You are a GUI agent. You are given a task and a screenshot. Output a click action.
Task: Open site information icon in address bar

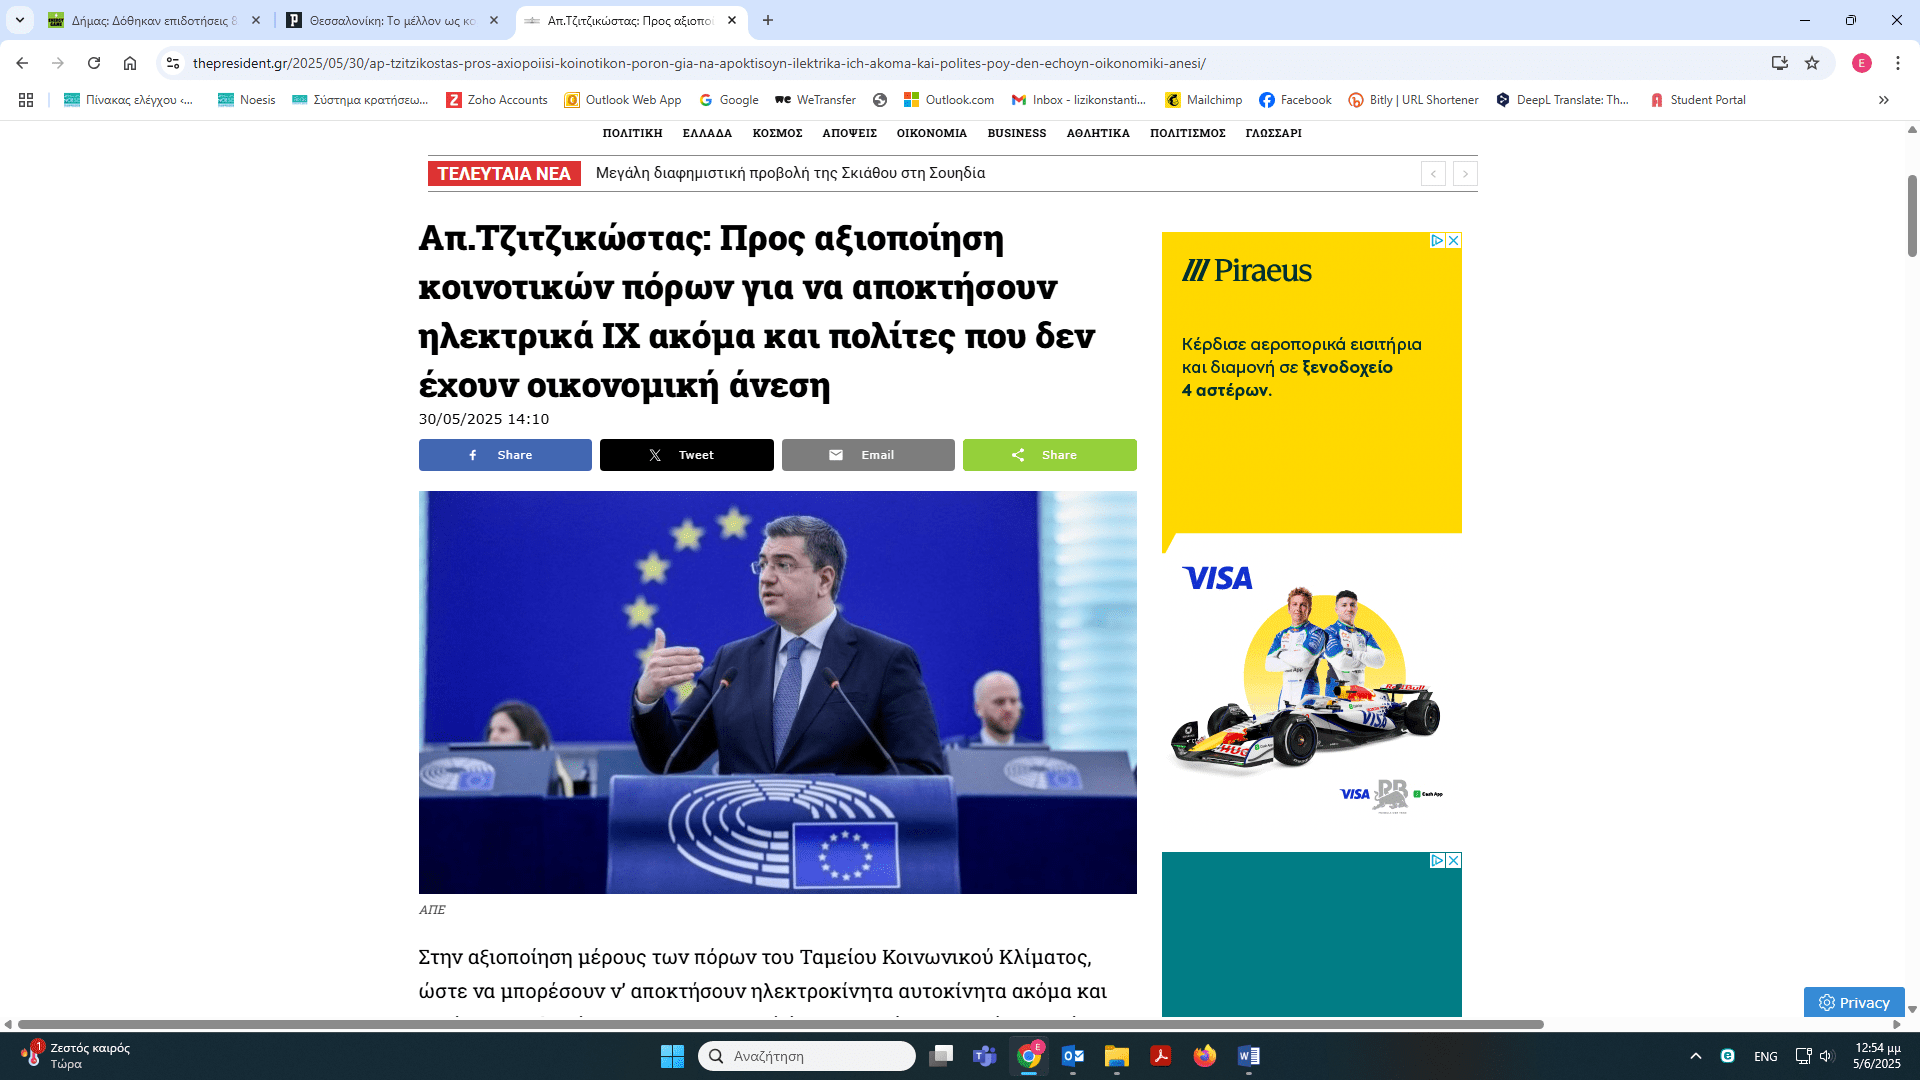click(x=173, y=63)
